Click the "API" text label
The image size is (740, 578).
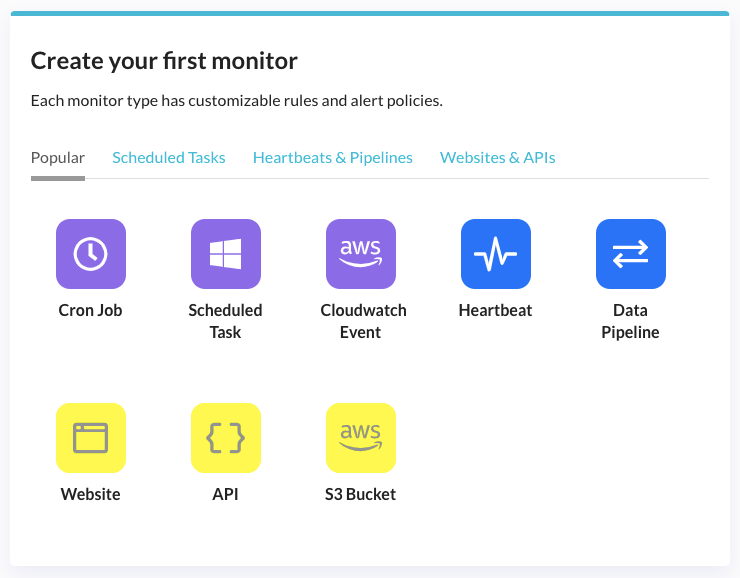[225, 495]
